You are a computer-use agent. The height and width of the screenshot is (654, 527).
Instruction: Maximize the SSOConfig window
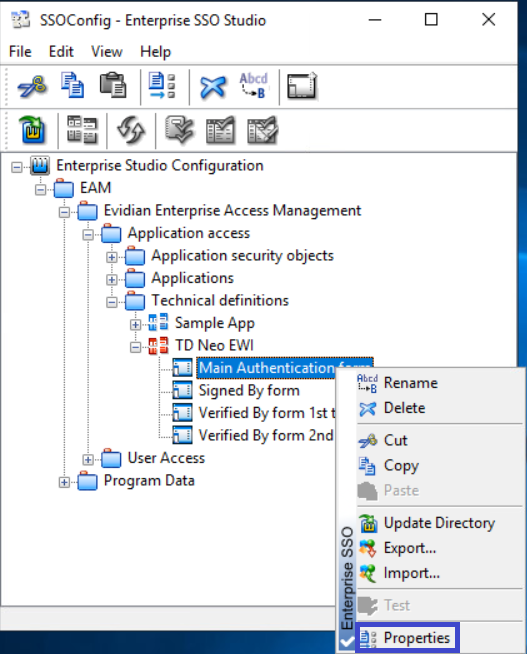(x=431, y=20)
